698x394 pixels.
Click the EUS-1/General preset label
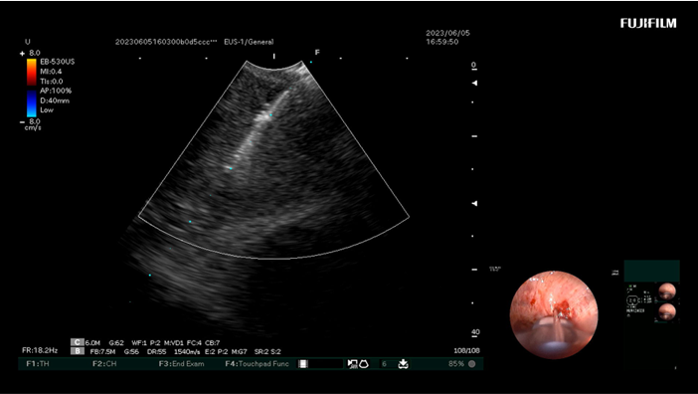[249, 42]
